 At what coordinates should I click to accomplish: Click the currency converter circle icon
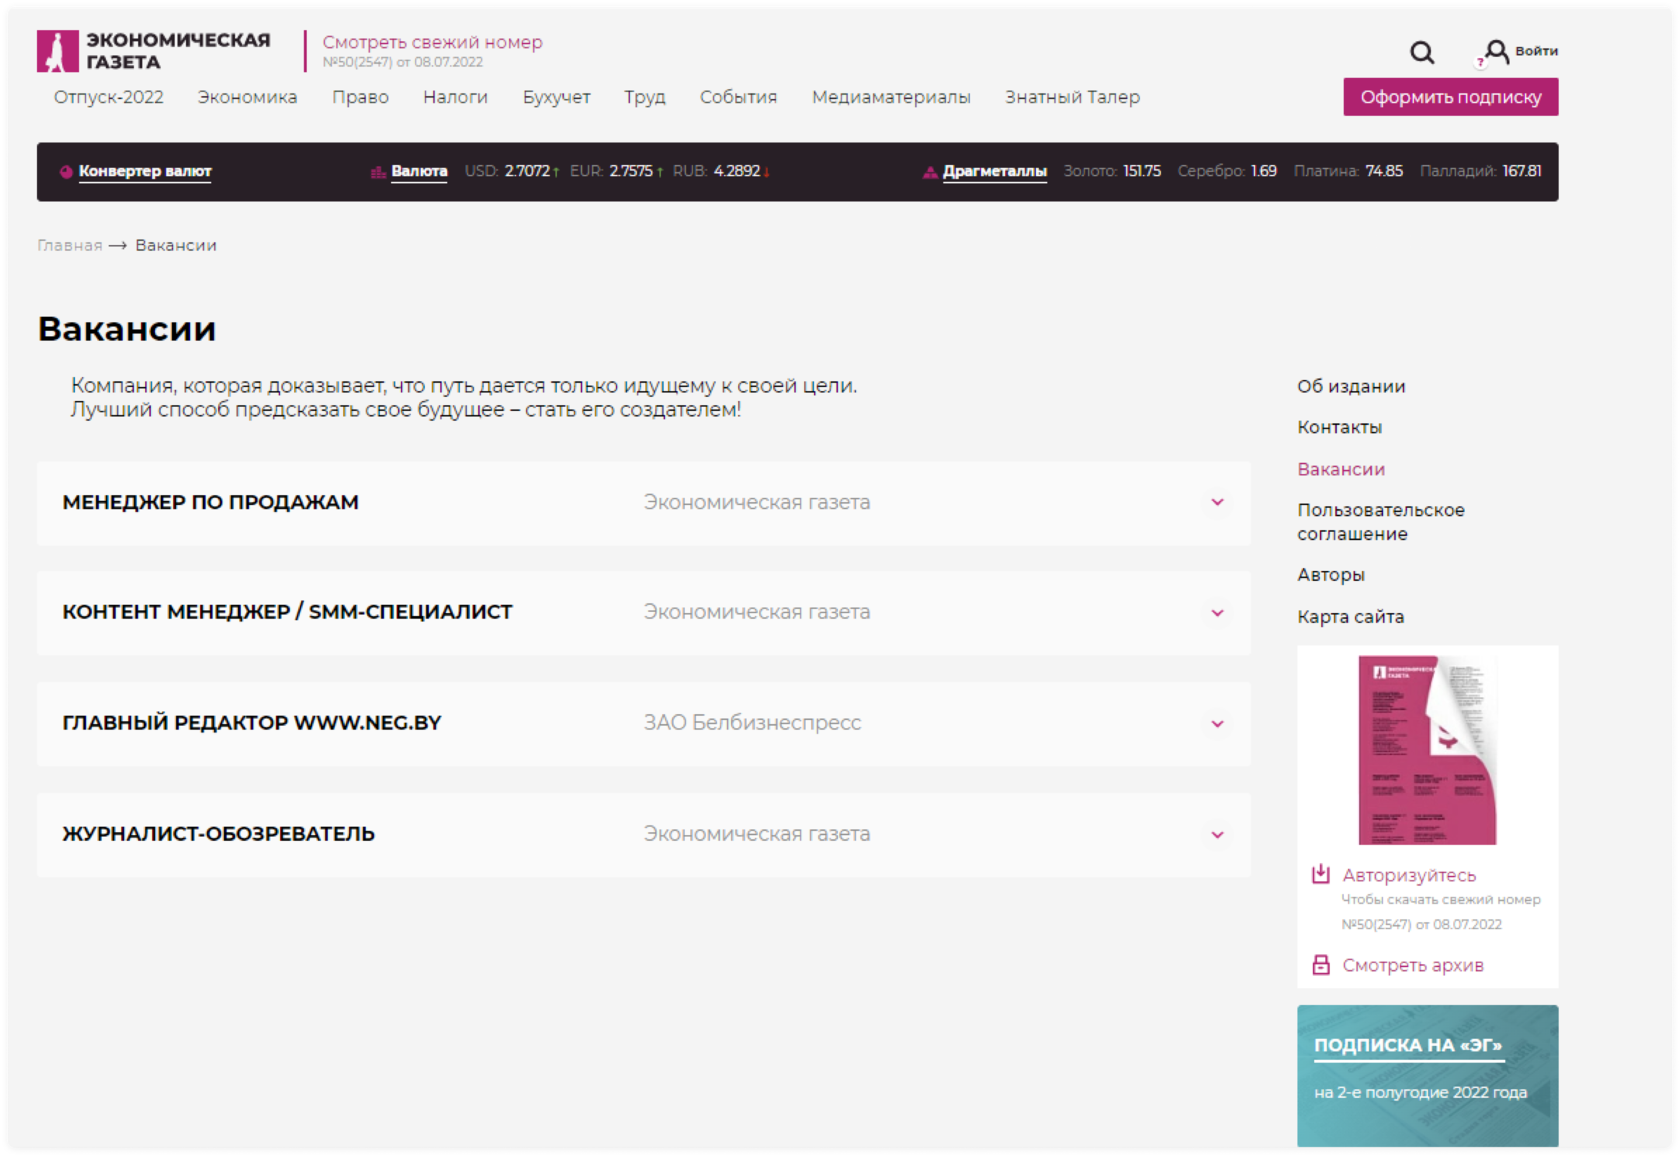click(66, 172)
